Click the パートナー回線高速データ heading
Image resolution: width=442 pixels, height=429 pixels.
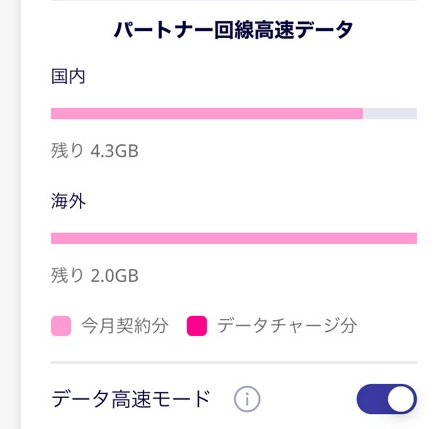click(x=233, y=30)
